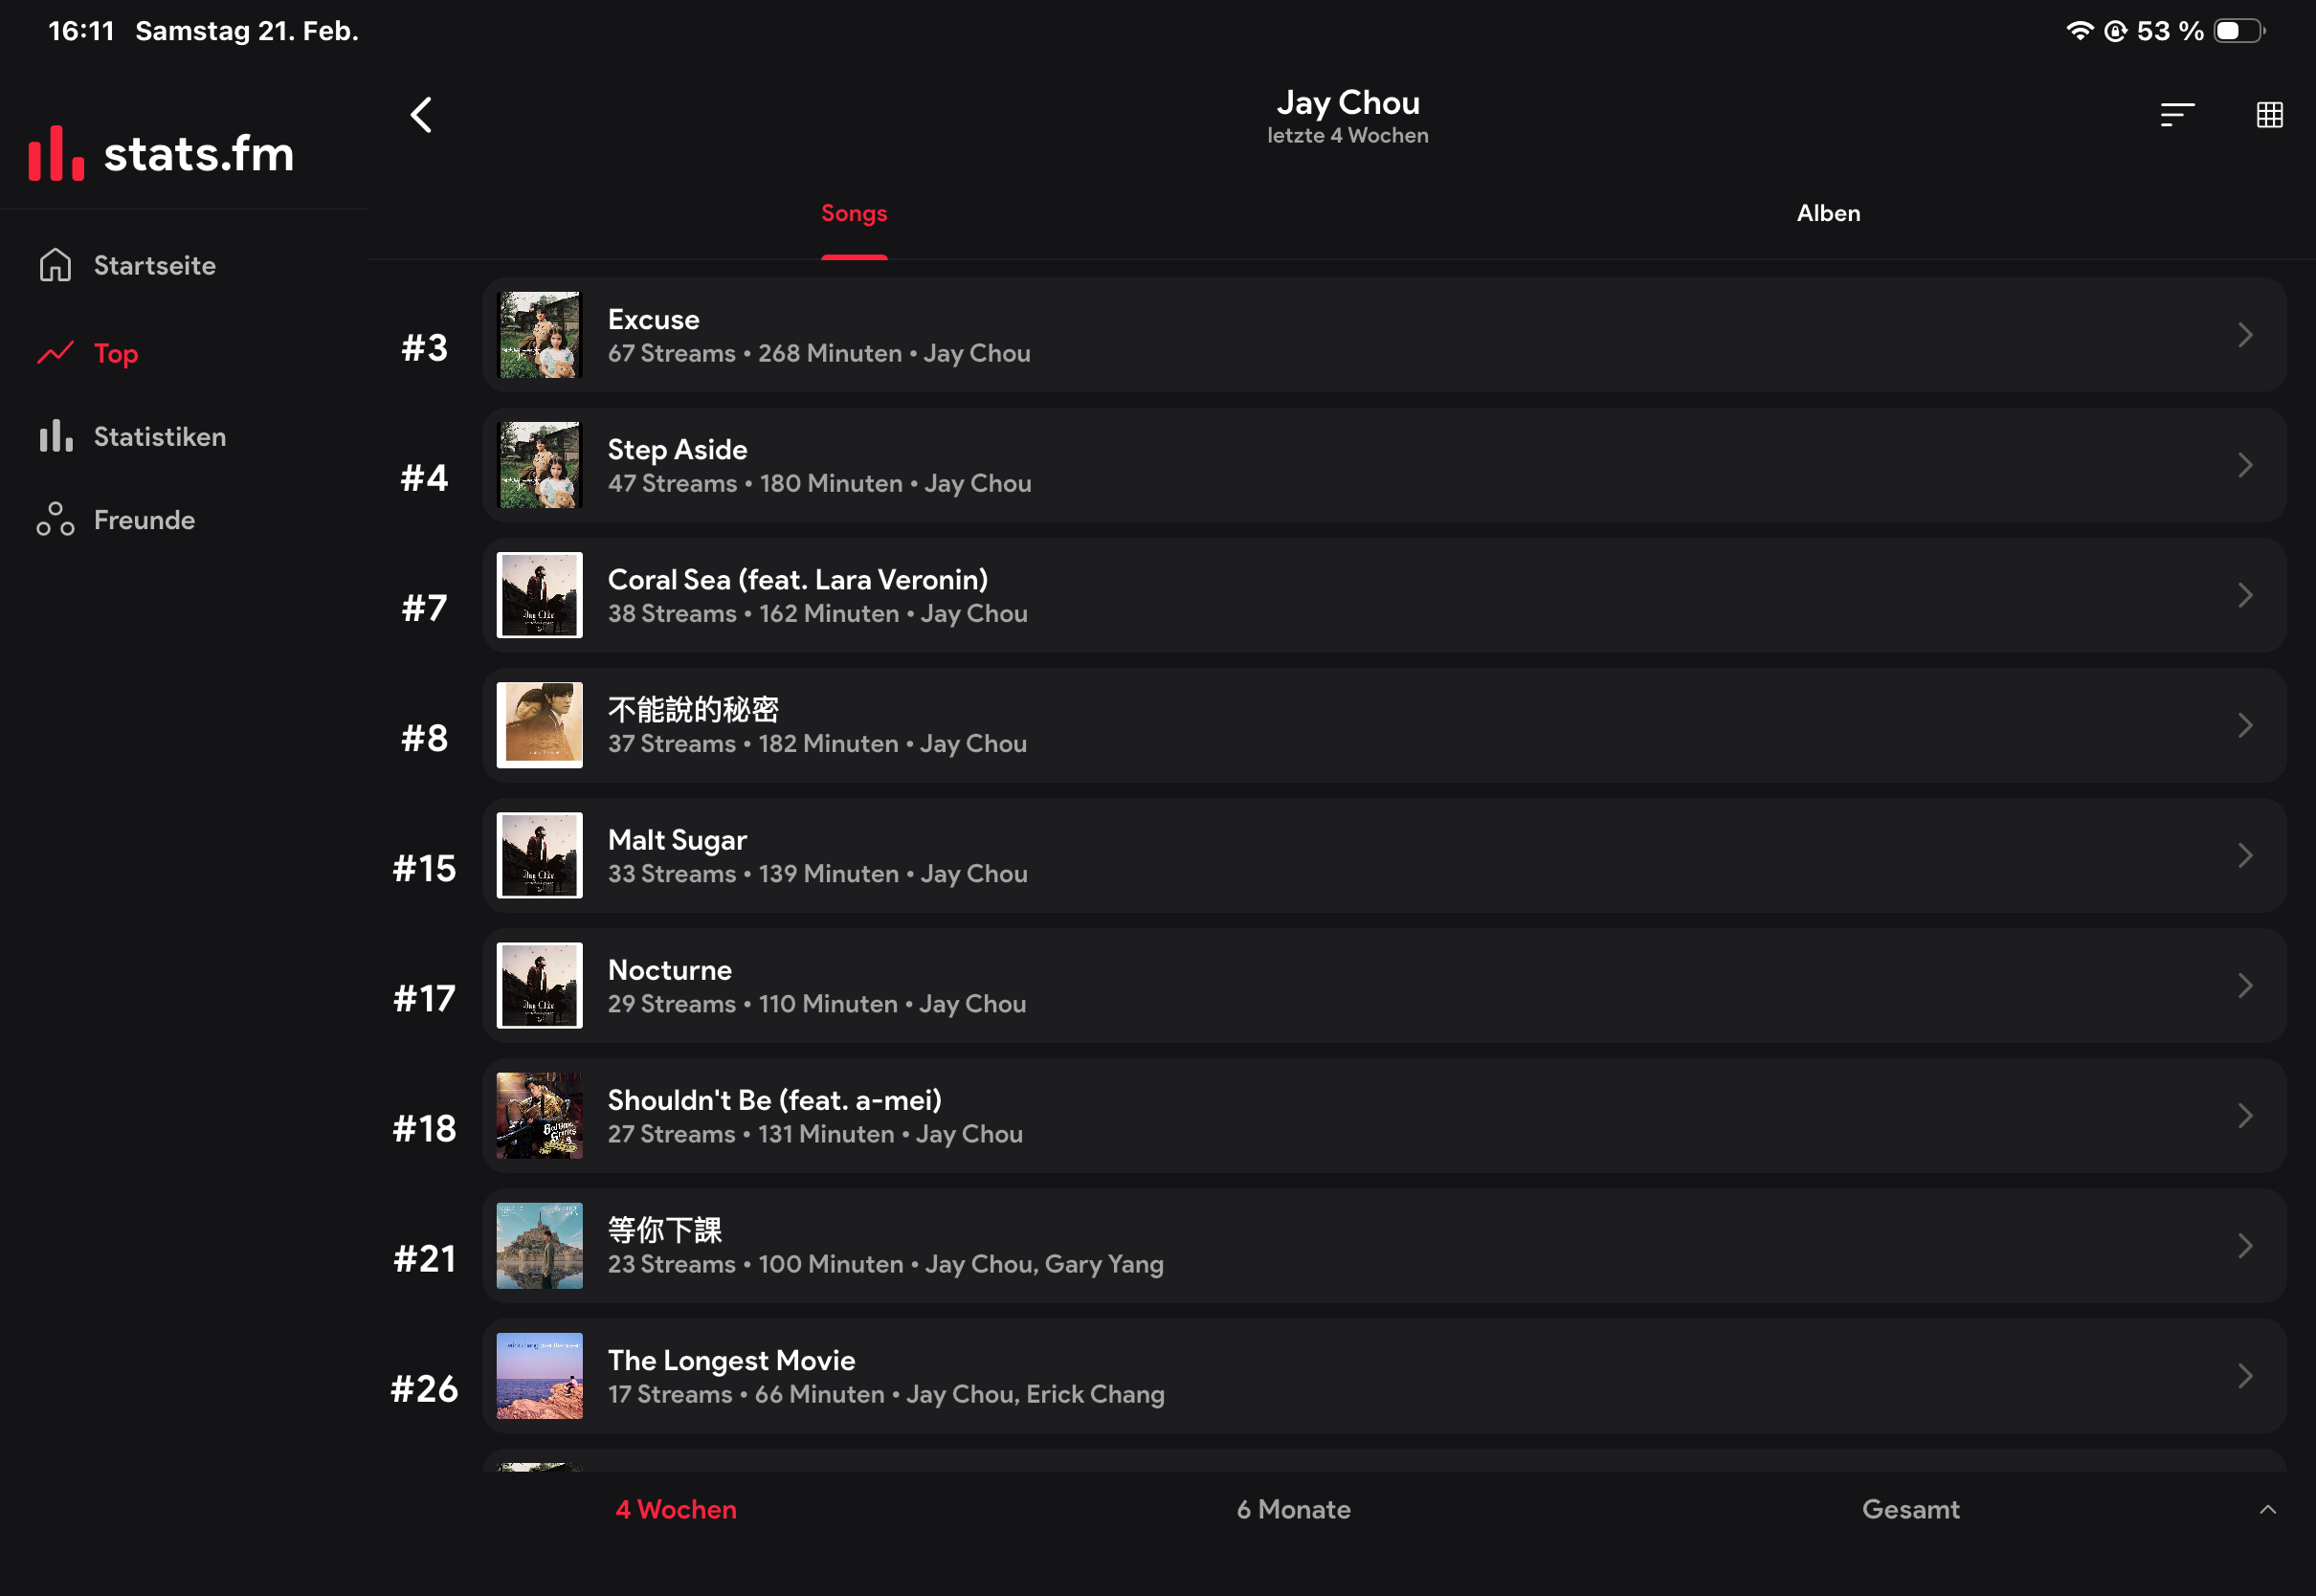Switch to the Alben tab
The height and width of the screenshot is (1596, 2316).
1828,213
